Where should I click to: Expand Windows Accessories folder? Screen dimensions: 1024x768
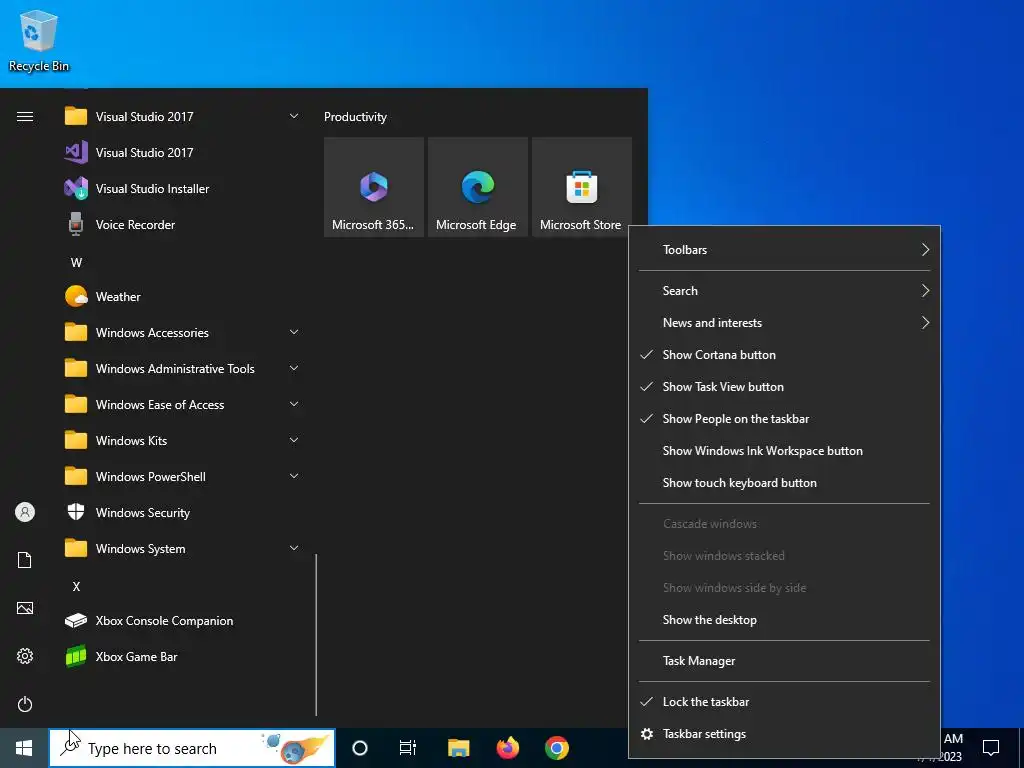[x=183, y=332]
